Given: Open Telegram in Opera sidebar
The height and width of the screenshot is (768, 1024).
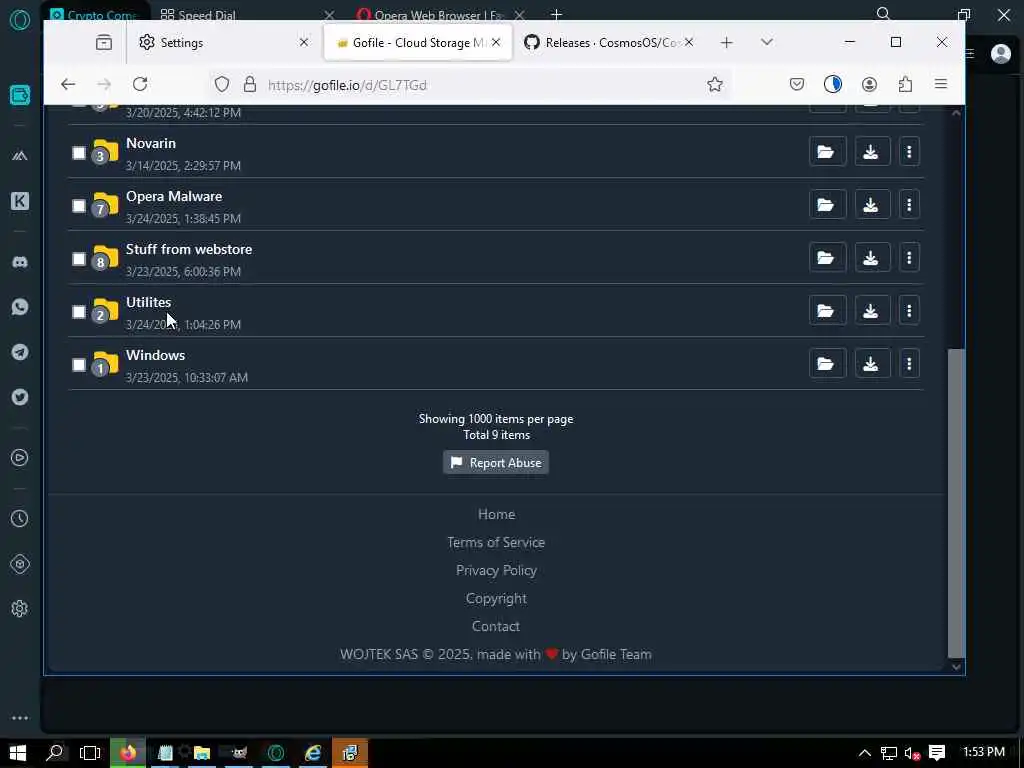Looking at the screenshot, I should pos(20,352).
